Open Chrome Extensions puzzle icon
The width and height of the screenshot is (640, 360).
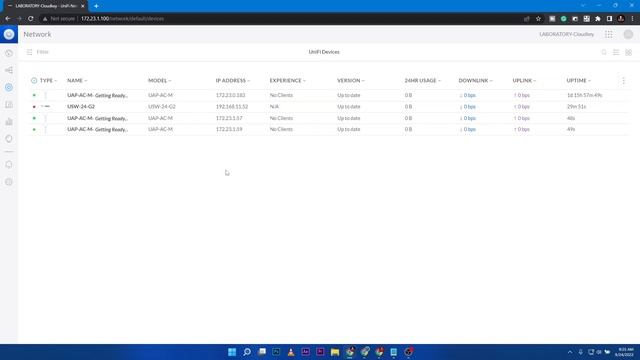(598, 19)
